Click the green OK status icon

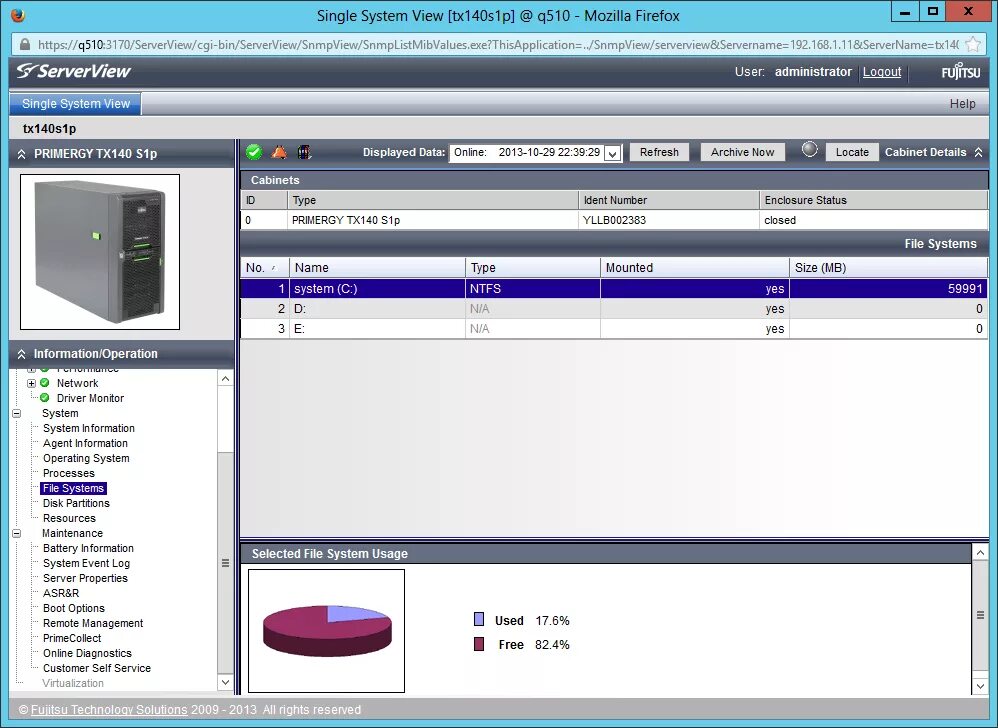(x=254, y=152)
